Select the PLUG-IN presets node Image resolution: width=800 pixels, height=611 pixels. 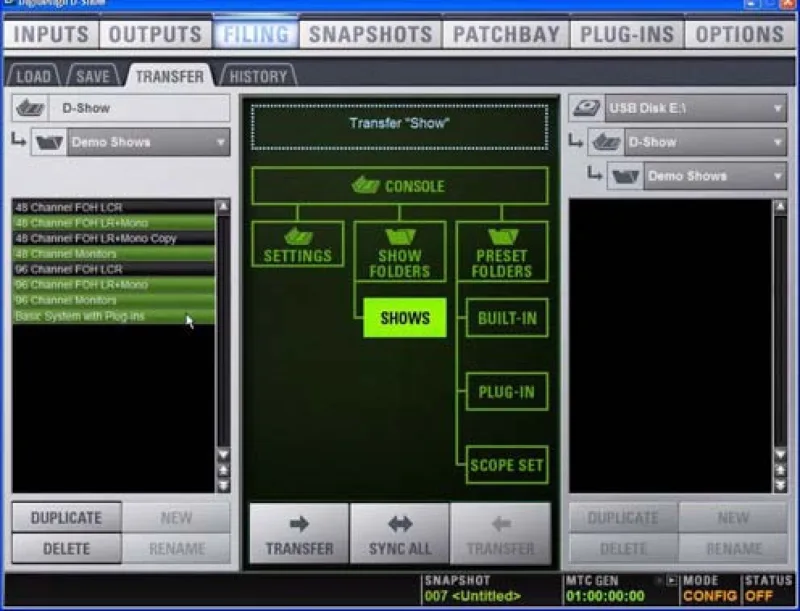coord(507,392)
